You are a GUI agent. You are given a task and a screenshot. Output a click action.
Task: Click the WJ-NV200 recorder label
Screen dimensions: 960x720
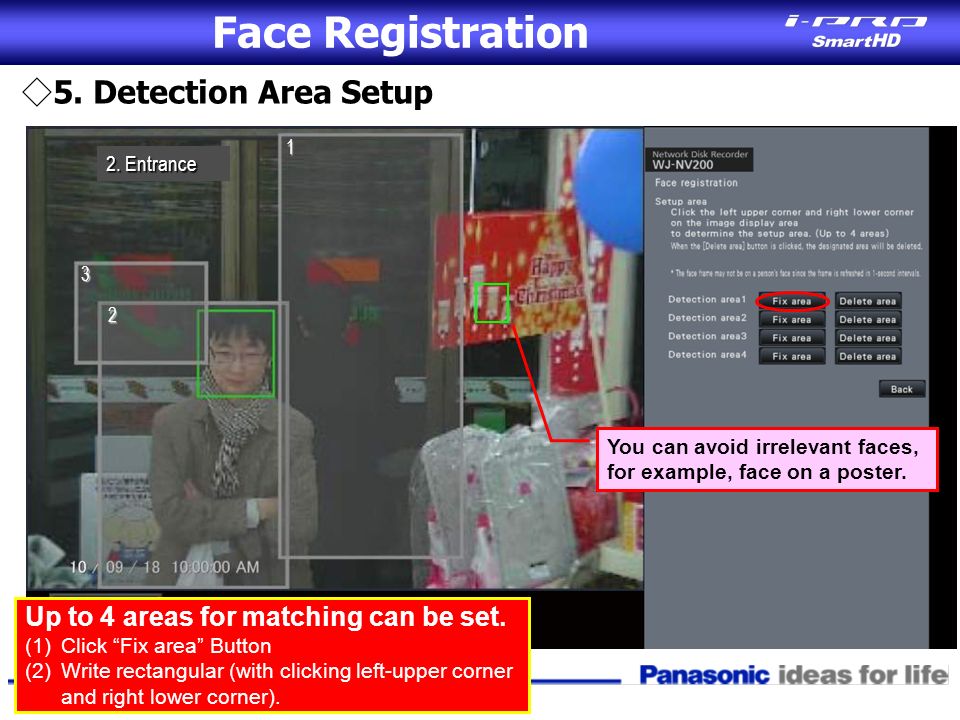(699, 160)
